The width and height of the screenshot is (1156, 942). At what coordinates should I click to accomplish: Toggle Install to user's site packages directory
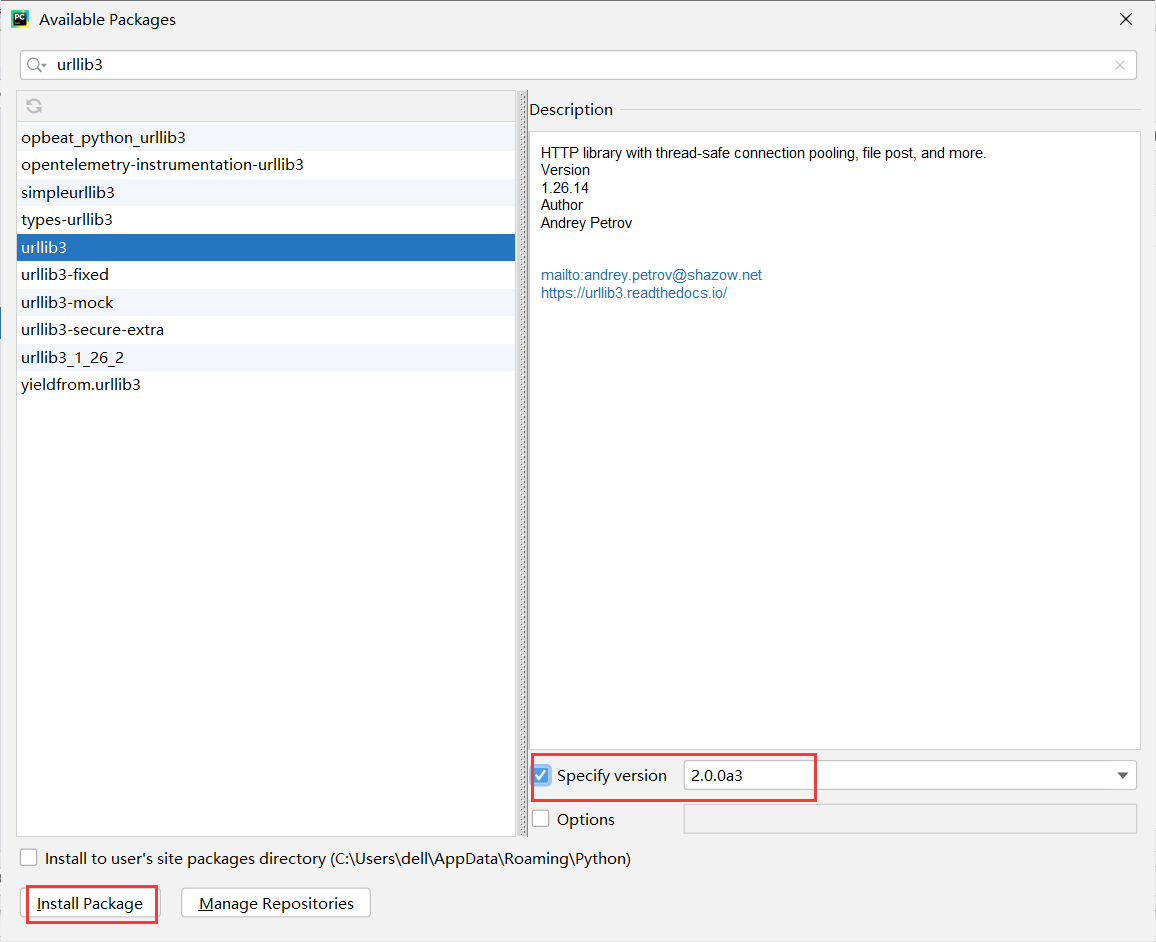(x=29, y=858)
